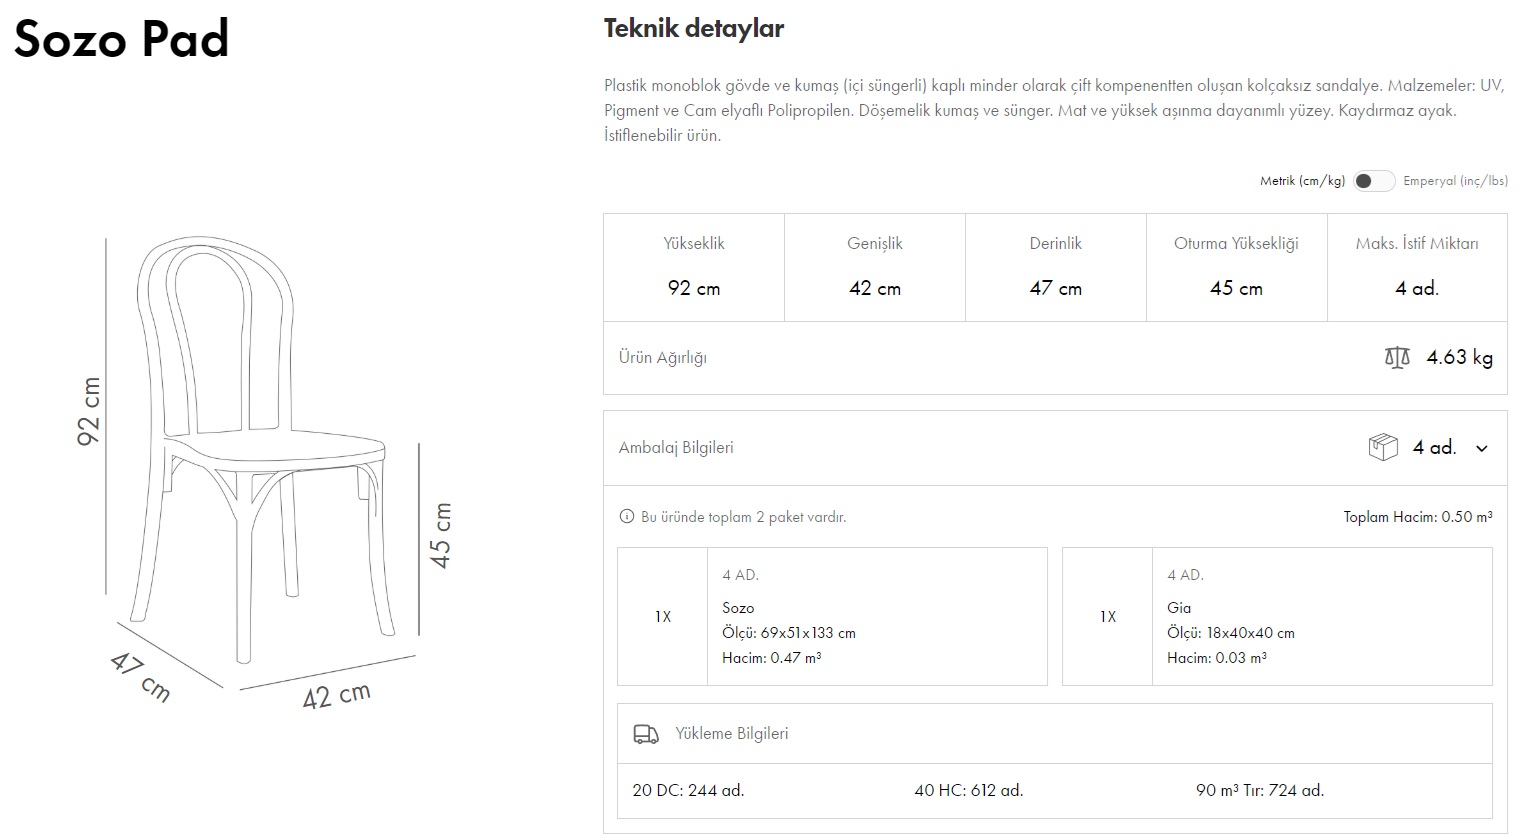1519x837 pixels.
Task: Click the Teknik detaylar heading
Action: click(x=693, y=28)
